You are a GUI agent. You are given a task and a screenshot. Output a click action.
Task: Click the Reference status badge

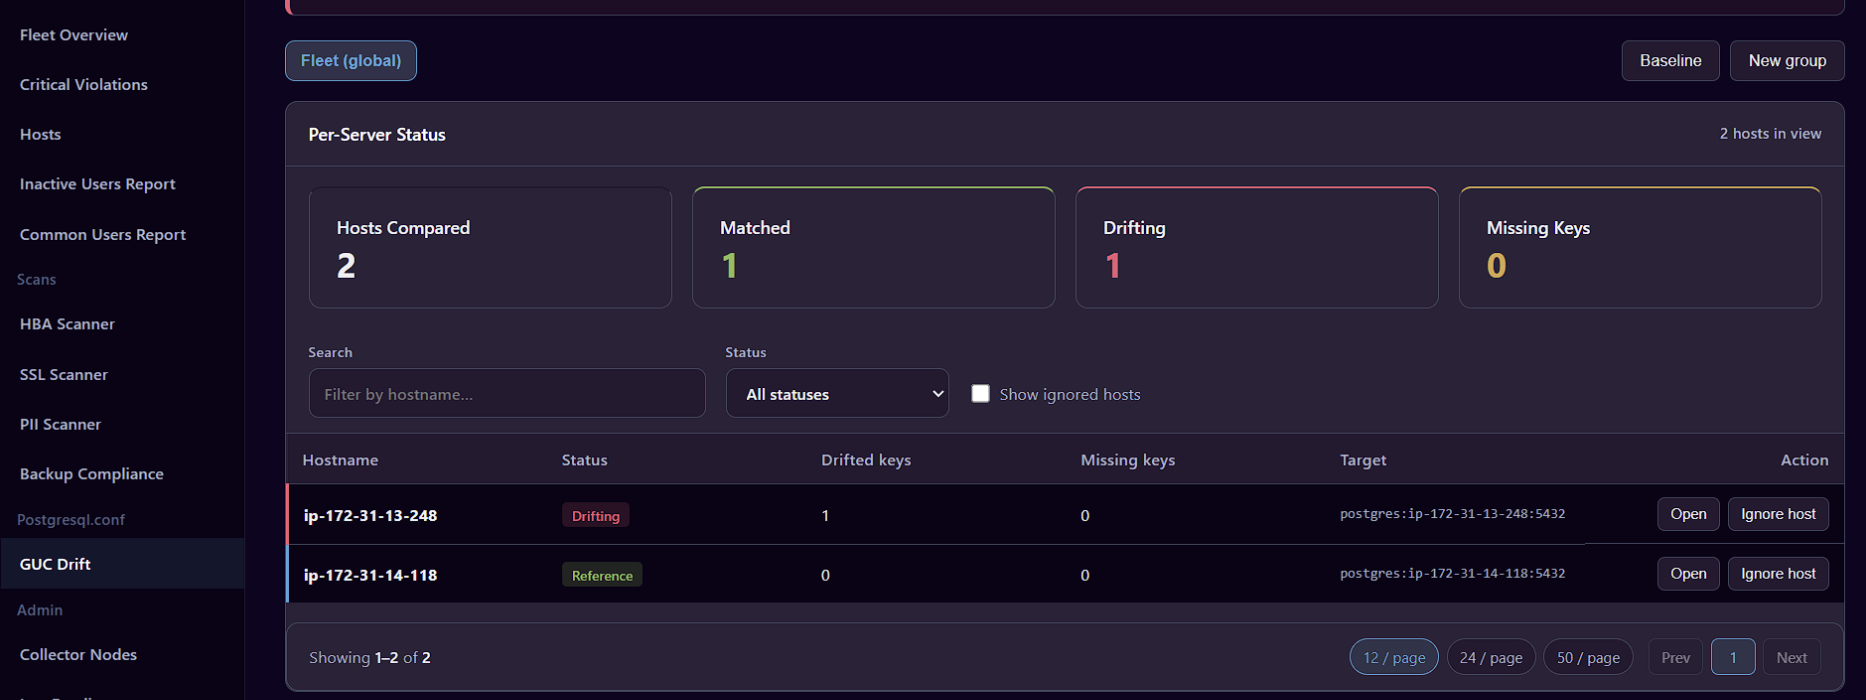[x=602, y=575]
